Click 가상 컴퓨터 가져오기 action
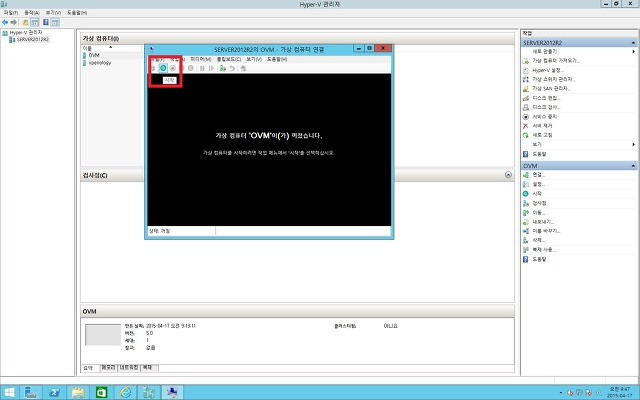Viewport: 640px width, 400px height. (556, 60)
